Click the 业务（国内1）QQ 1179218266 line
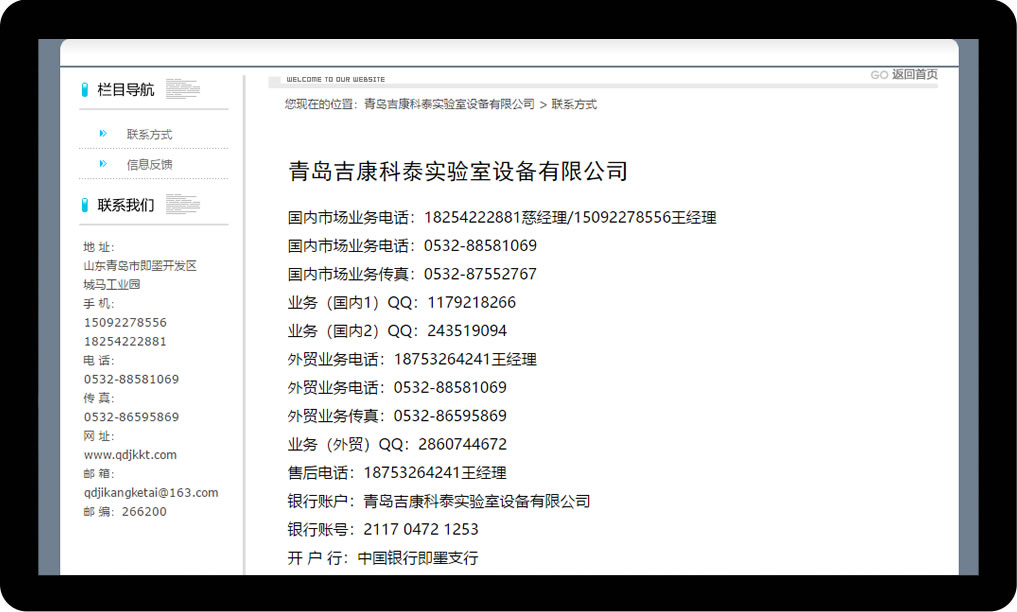Image resolution: width=1017 pixels, height=612 pixels. (401, 303)
